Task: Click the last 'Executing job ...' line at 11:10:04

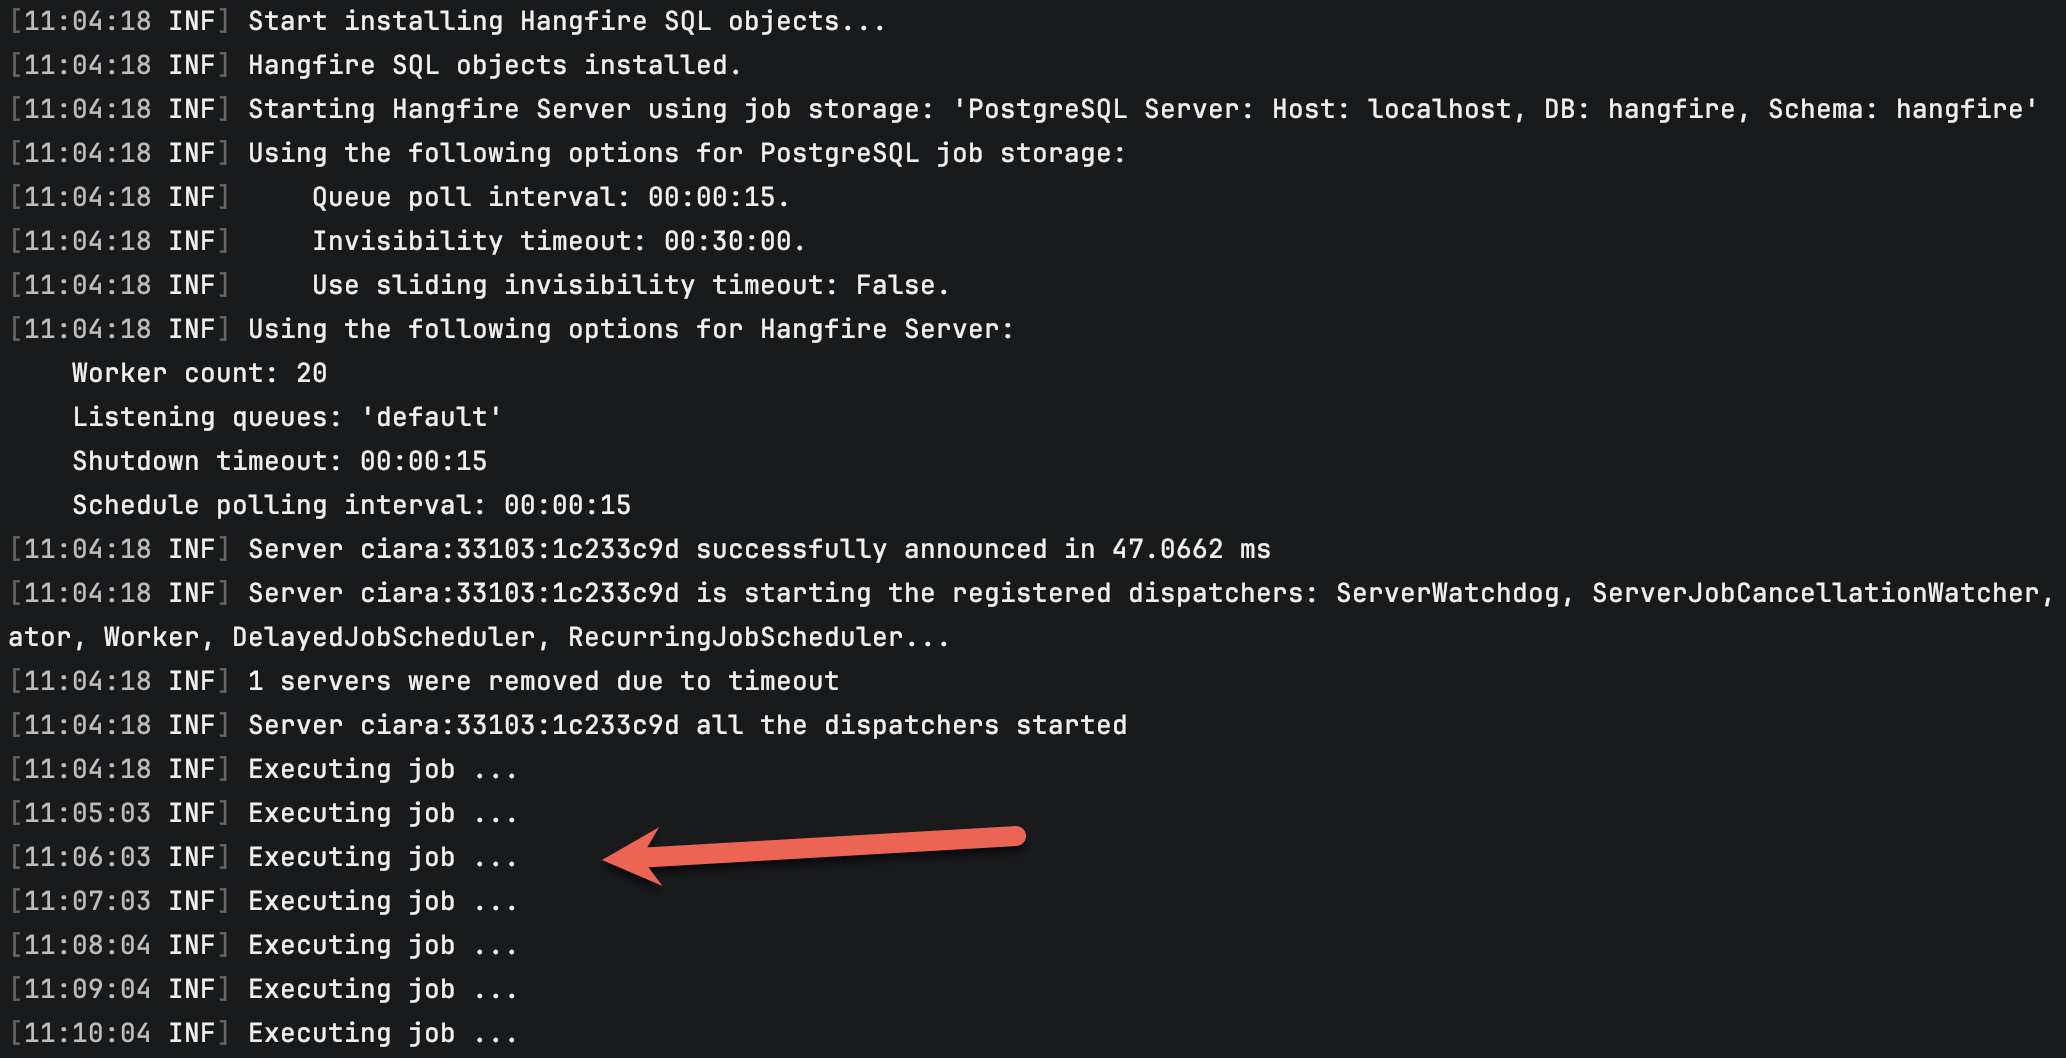Action: (382, 1033)
